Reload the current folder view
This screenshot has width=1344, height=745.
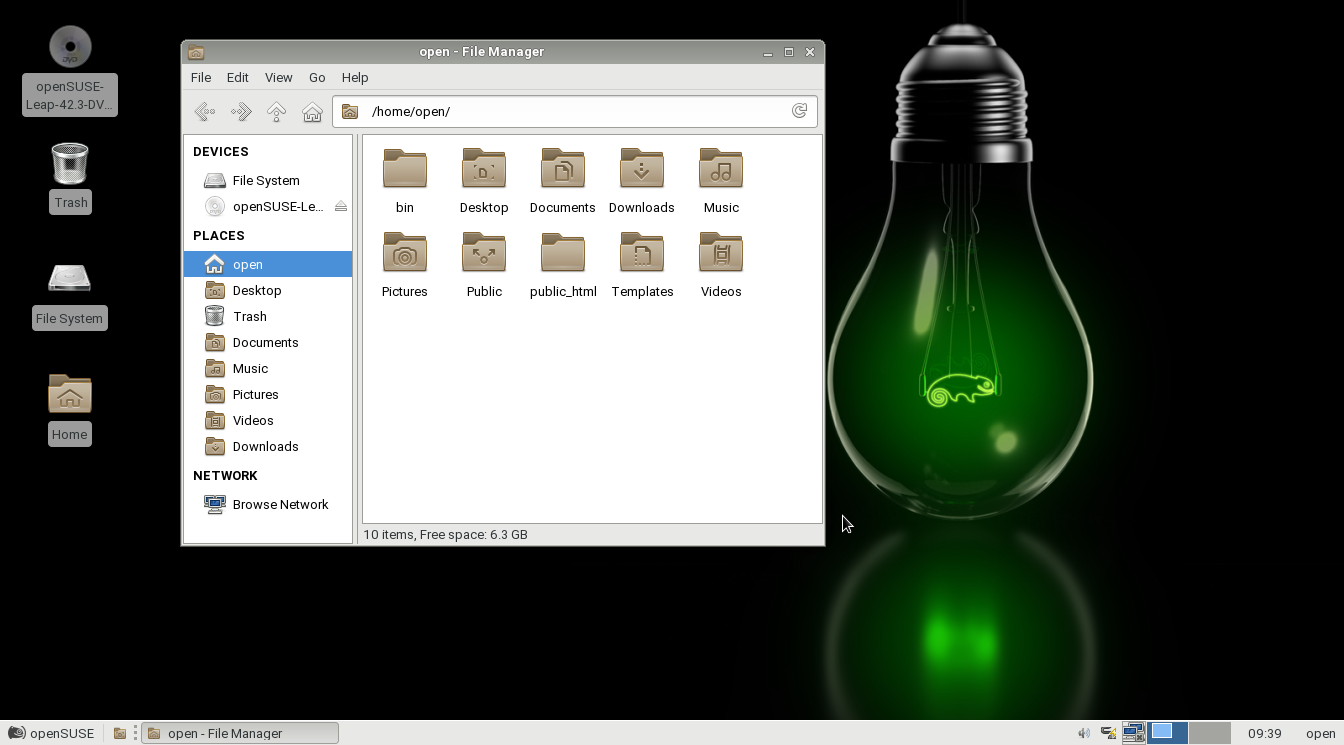coord(799,111)
